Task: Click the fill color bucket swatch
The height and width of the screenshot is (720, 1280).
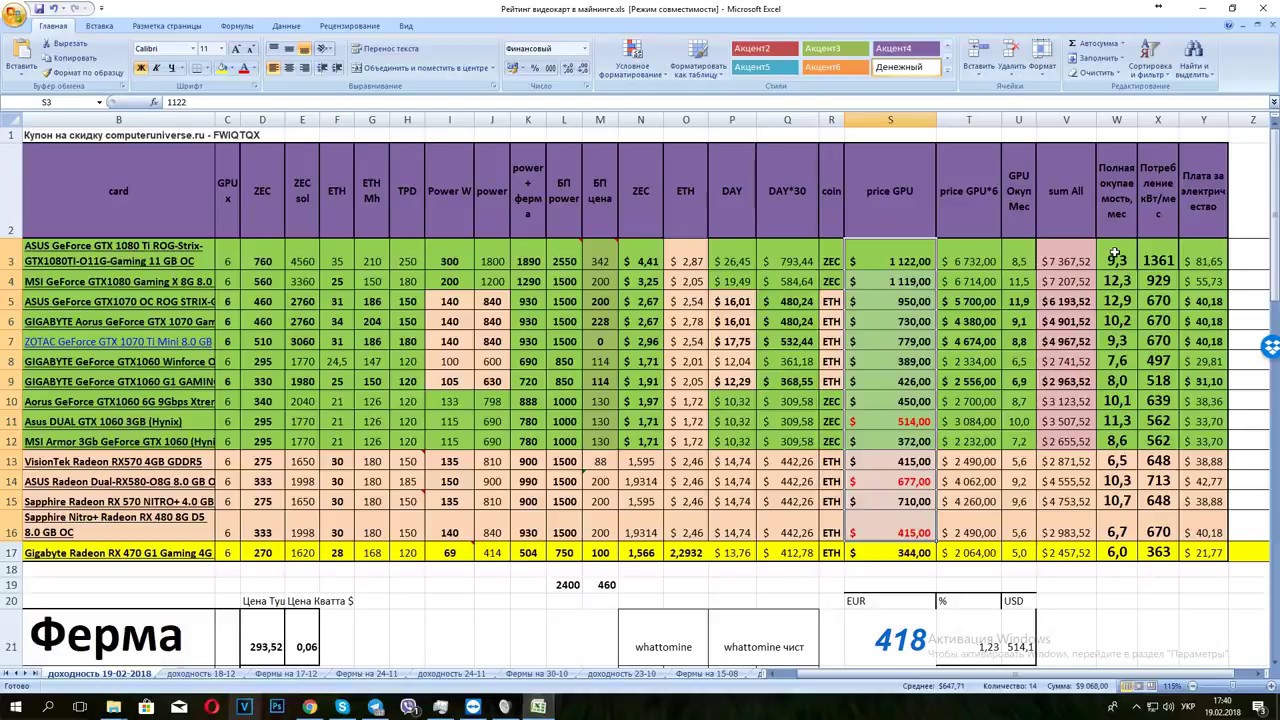Action: (221, 68)
